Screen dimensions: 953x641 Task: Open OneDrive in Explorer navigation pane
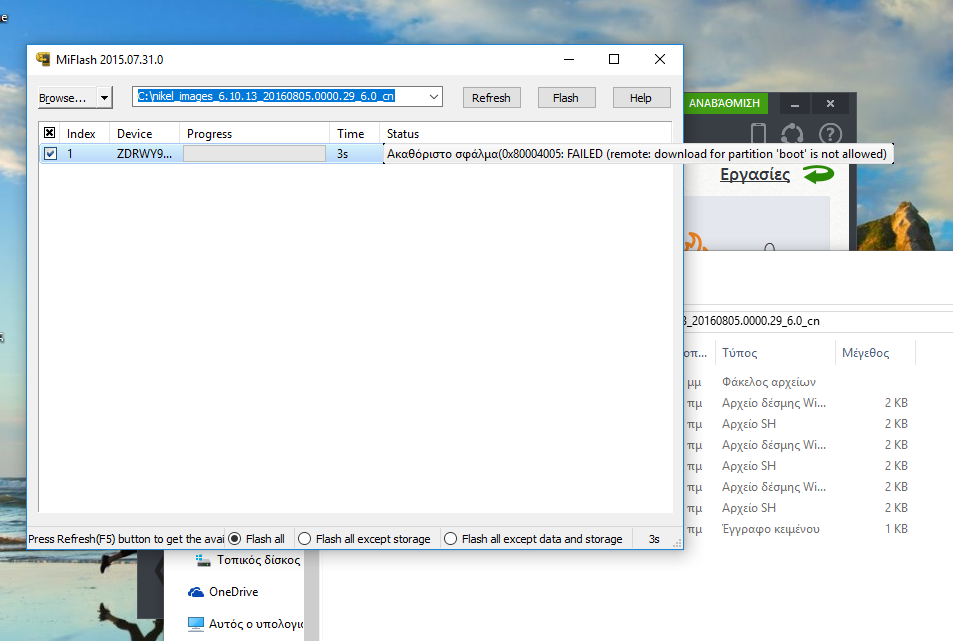click(233, 592)
